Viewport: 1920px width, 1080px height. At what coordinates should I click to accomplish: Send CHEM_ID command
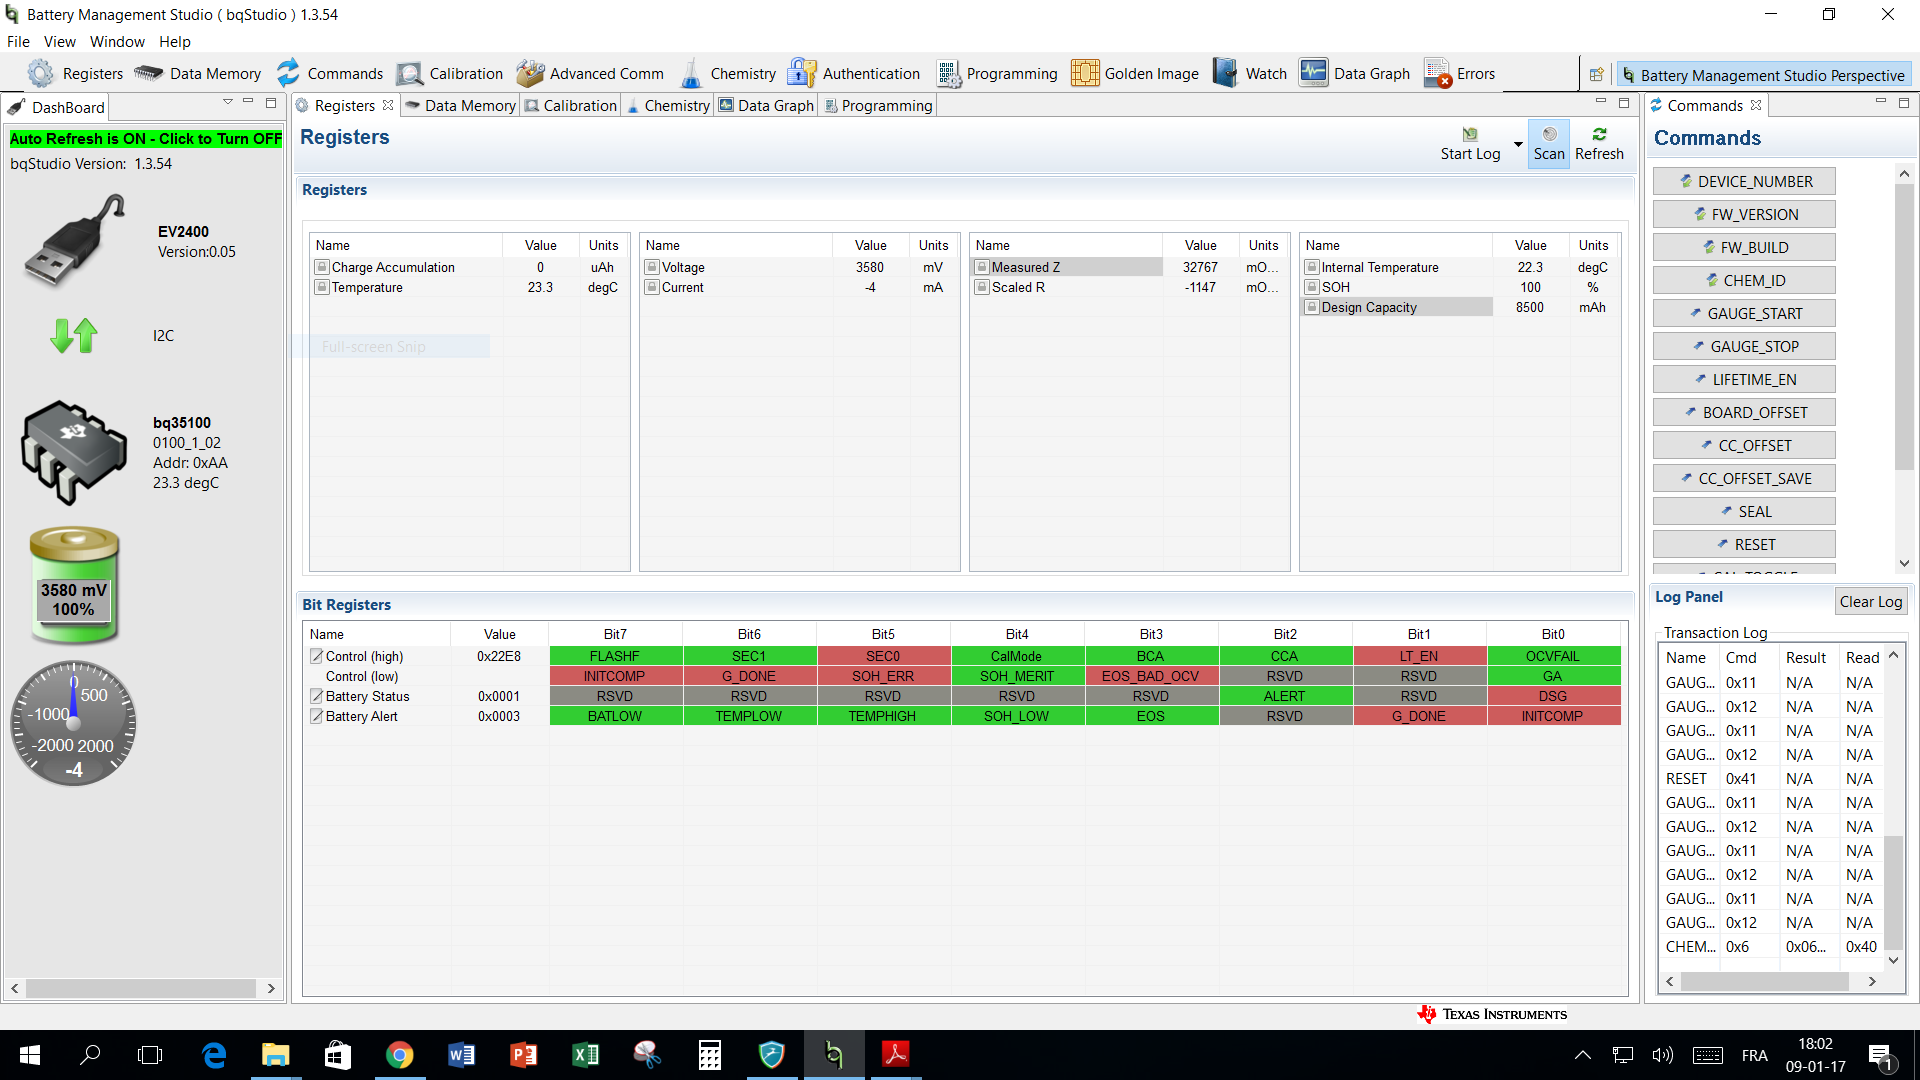tap(1744, 280)
